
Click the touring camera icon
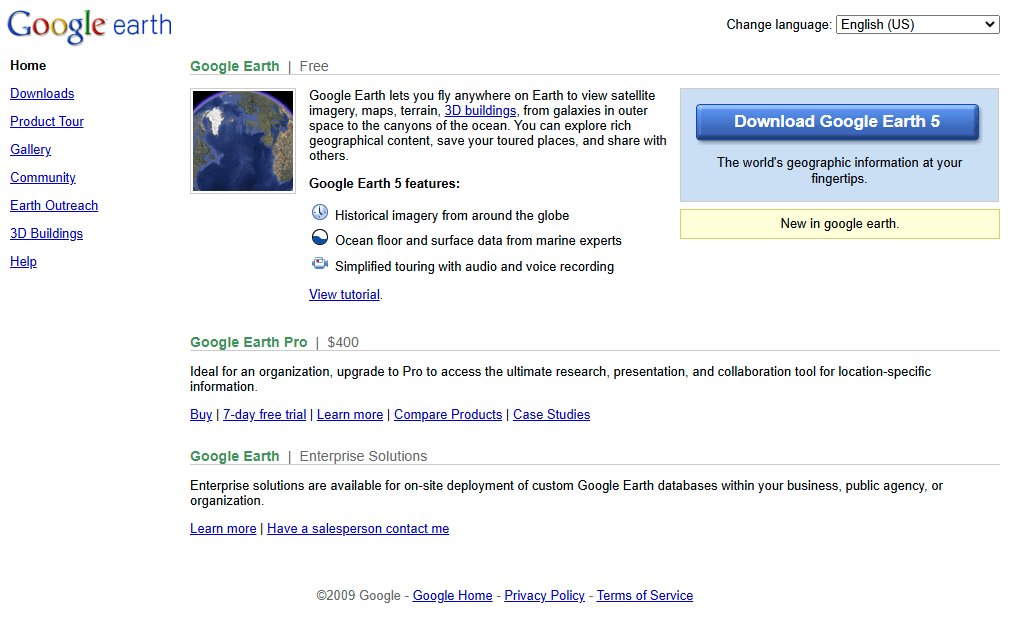320,263
